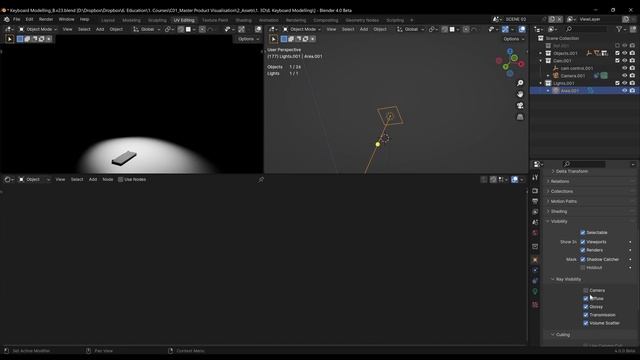Open the Window menu
This screenshot has height=360, width=640.
66,19
